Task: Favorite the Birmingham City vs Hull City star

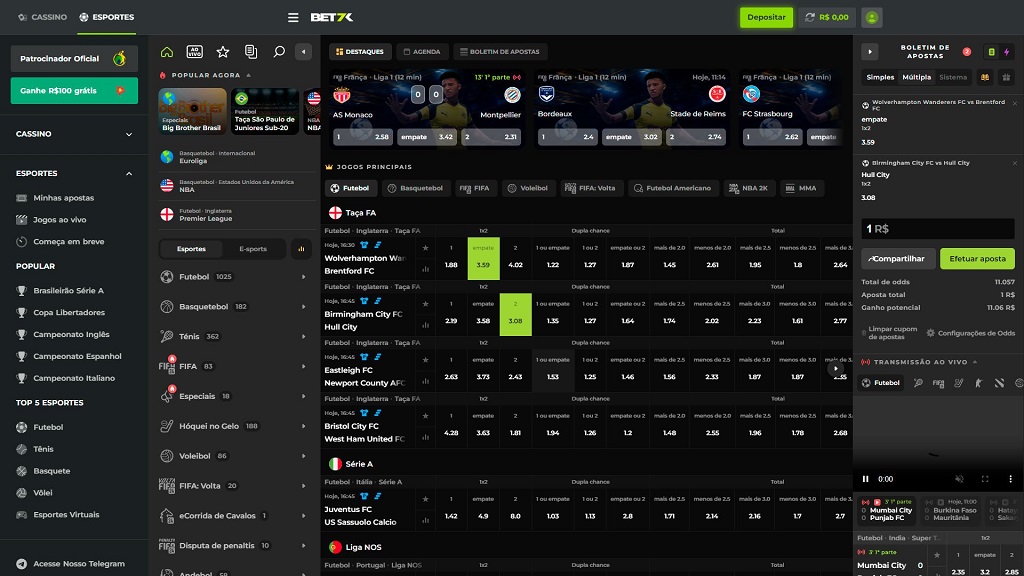Action: click(426, 304)
